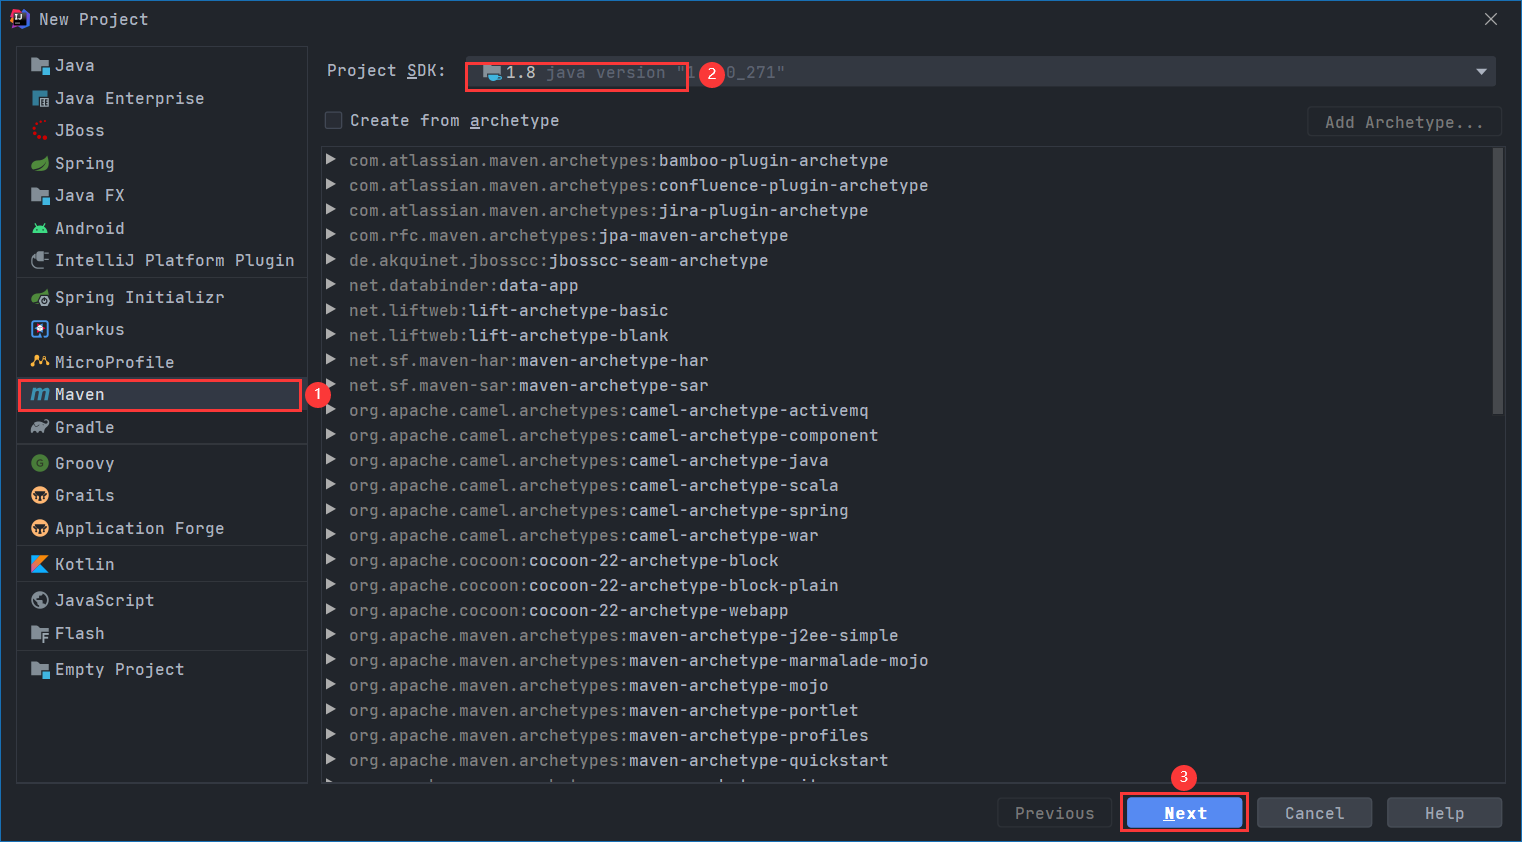Choose the Groovy icon
1522x842 pixels.
click(40, 464)
